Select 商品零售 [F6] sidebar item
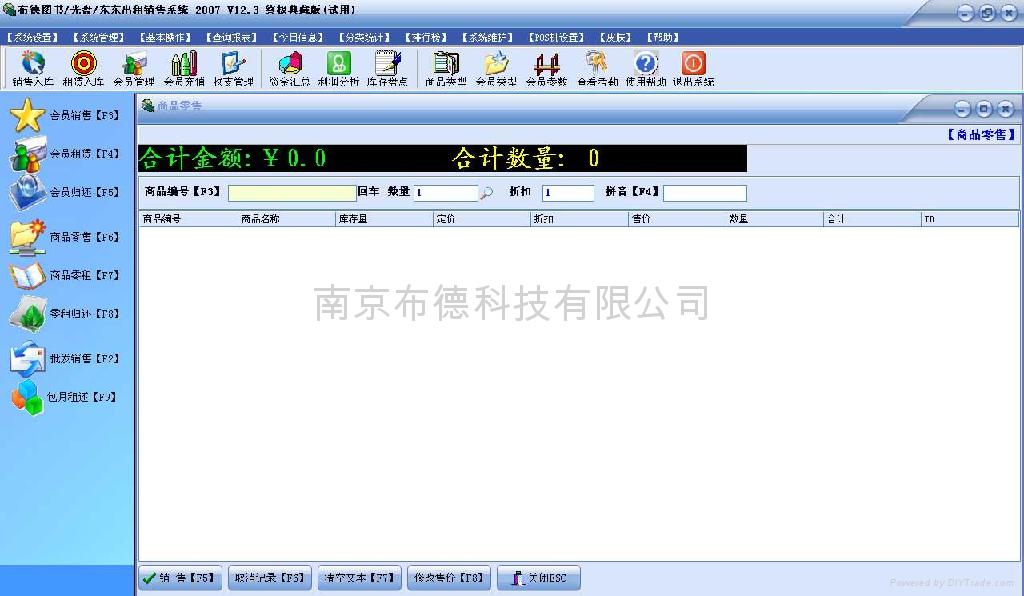The width and height of the screenshot is (1024, 596). (65, 237)
